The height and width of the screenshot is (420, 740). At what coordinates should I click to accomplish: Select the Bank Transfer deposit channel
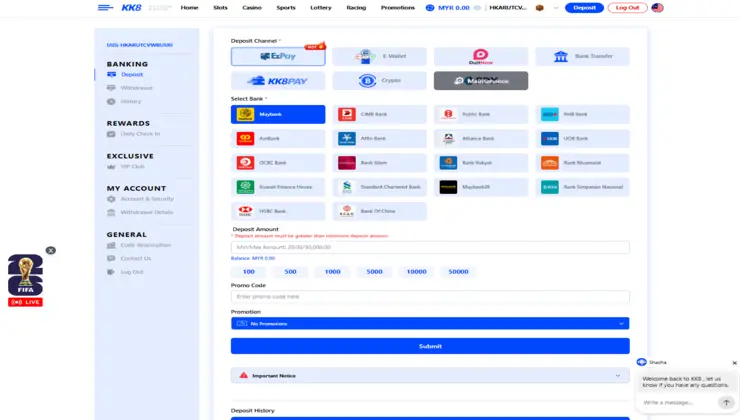click(x=582, y=56)
